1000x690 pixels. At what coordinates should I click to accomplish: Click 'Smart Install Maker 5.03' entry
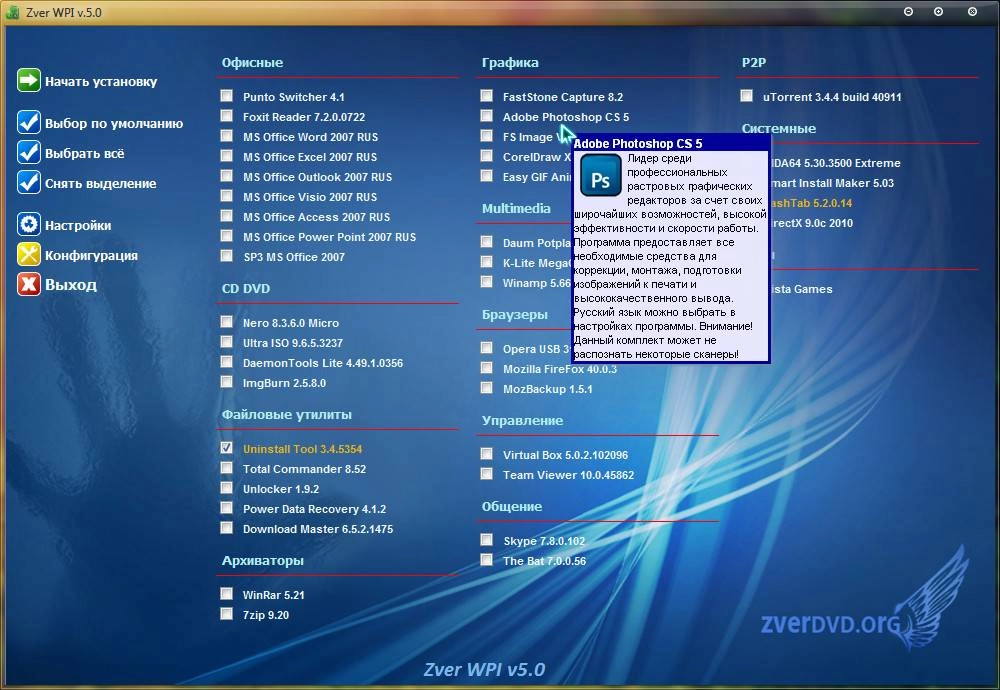click(x=832, y=183)
